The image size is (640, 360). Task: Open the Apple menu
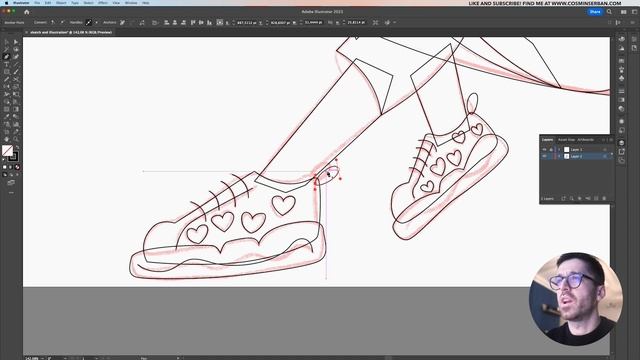pyautogui.click(x=6, y=3)
